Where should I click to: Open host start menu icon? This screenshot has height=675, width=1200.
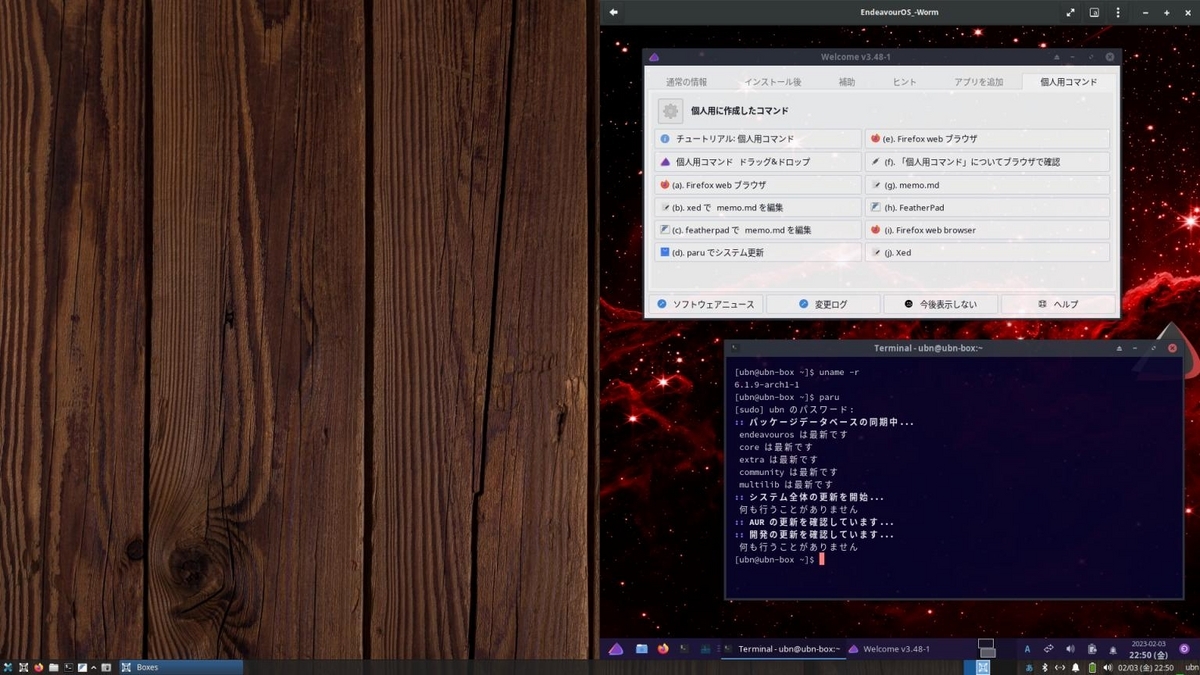pos(8,667)
